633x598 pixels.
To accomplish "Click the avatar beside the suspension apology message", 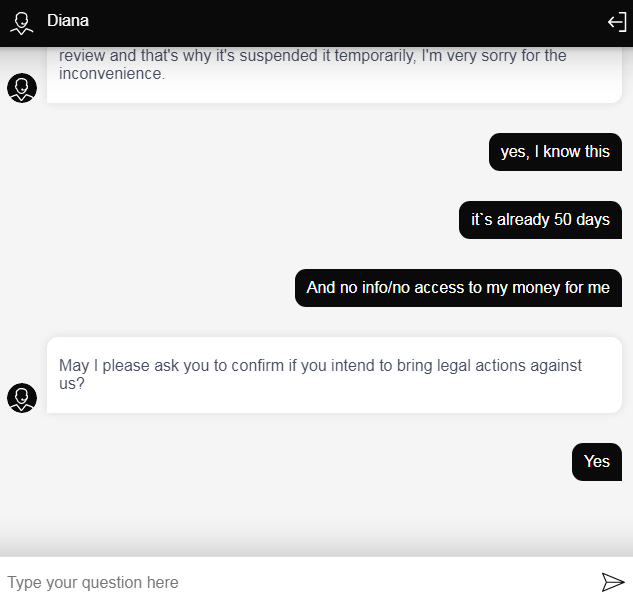I will 22,88.
